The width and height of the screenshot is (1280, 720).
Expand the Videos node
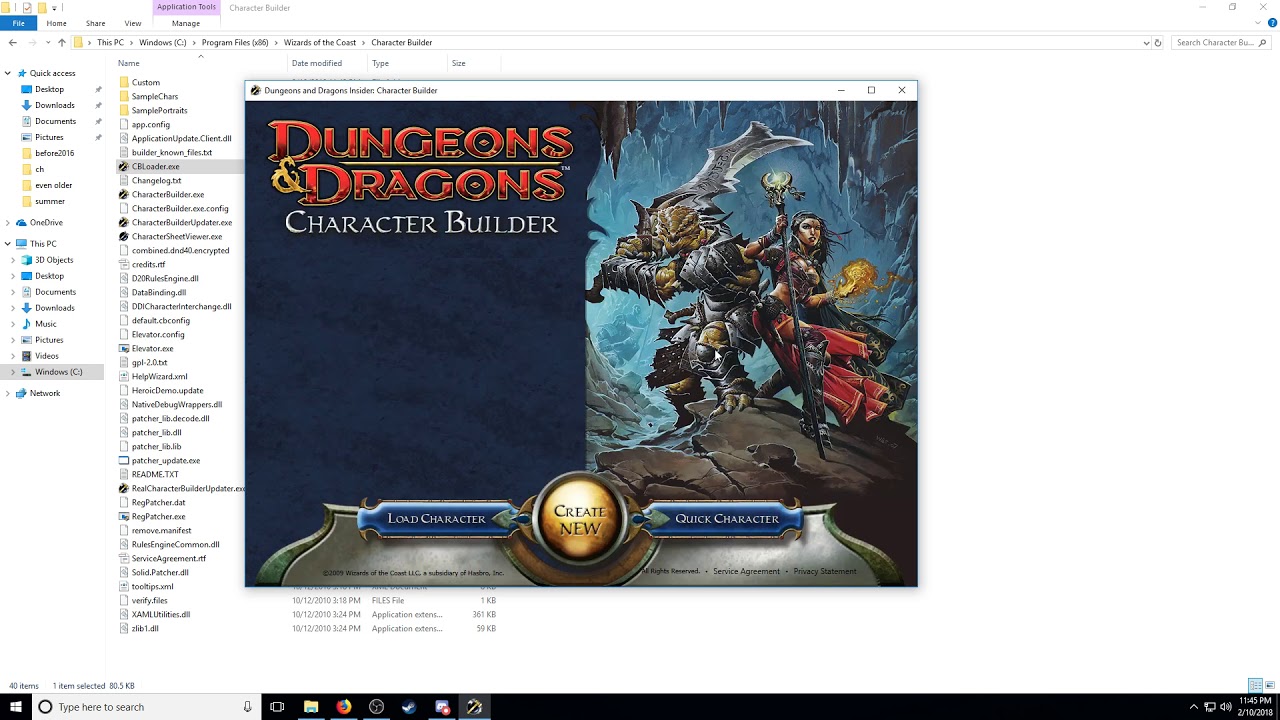[14, 356]
